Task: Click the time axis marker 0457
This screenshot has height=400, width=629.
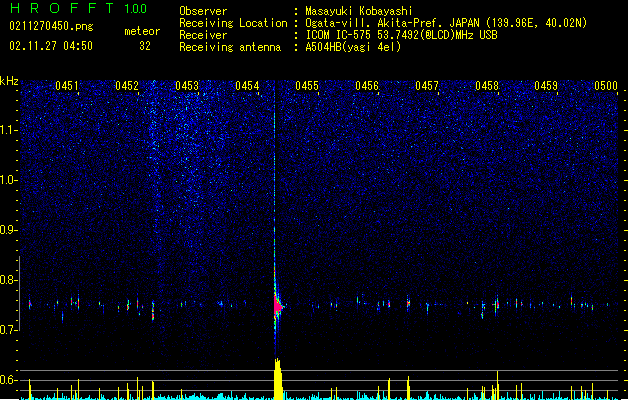Action: tap(427, 86)
